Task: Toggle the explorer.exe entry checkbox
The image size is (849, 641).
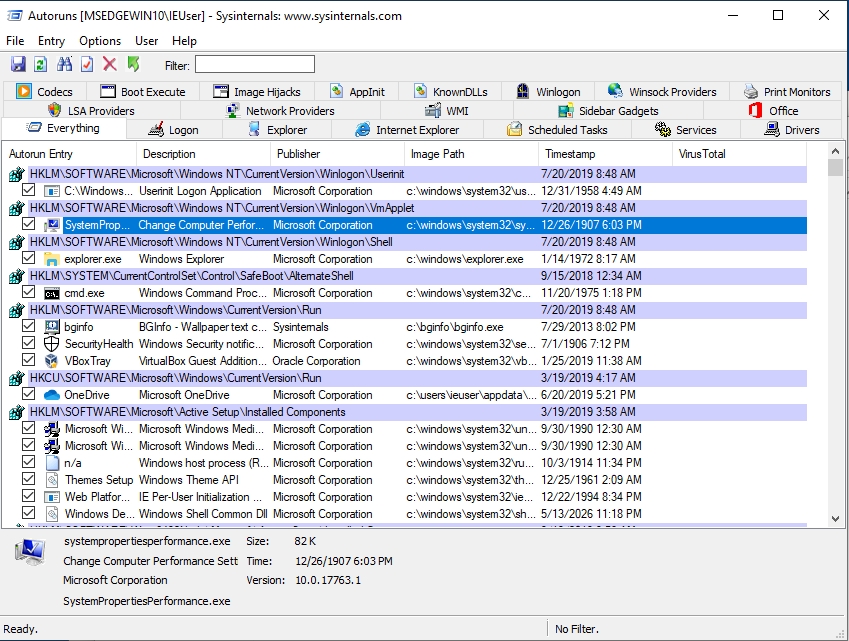Action: pyautogui.click(x=29, y=259)
